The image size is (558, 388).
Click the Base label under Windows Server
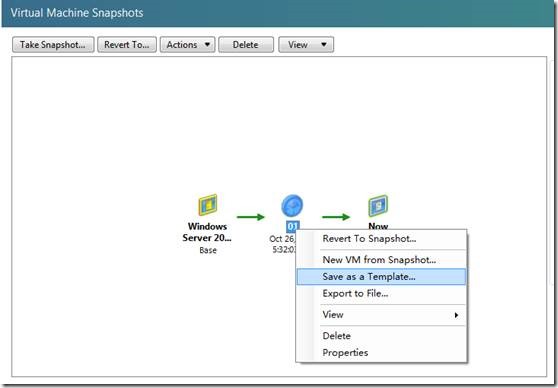pyautogui.click(x=208, y=250)
